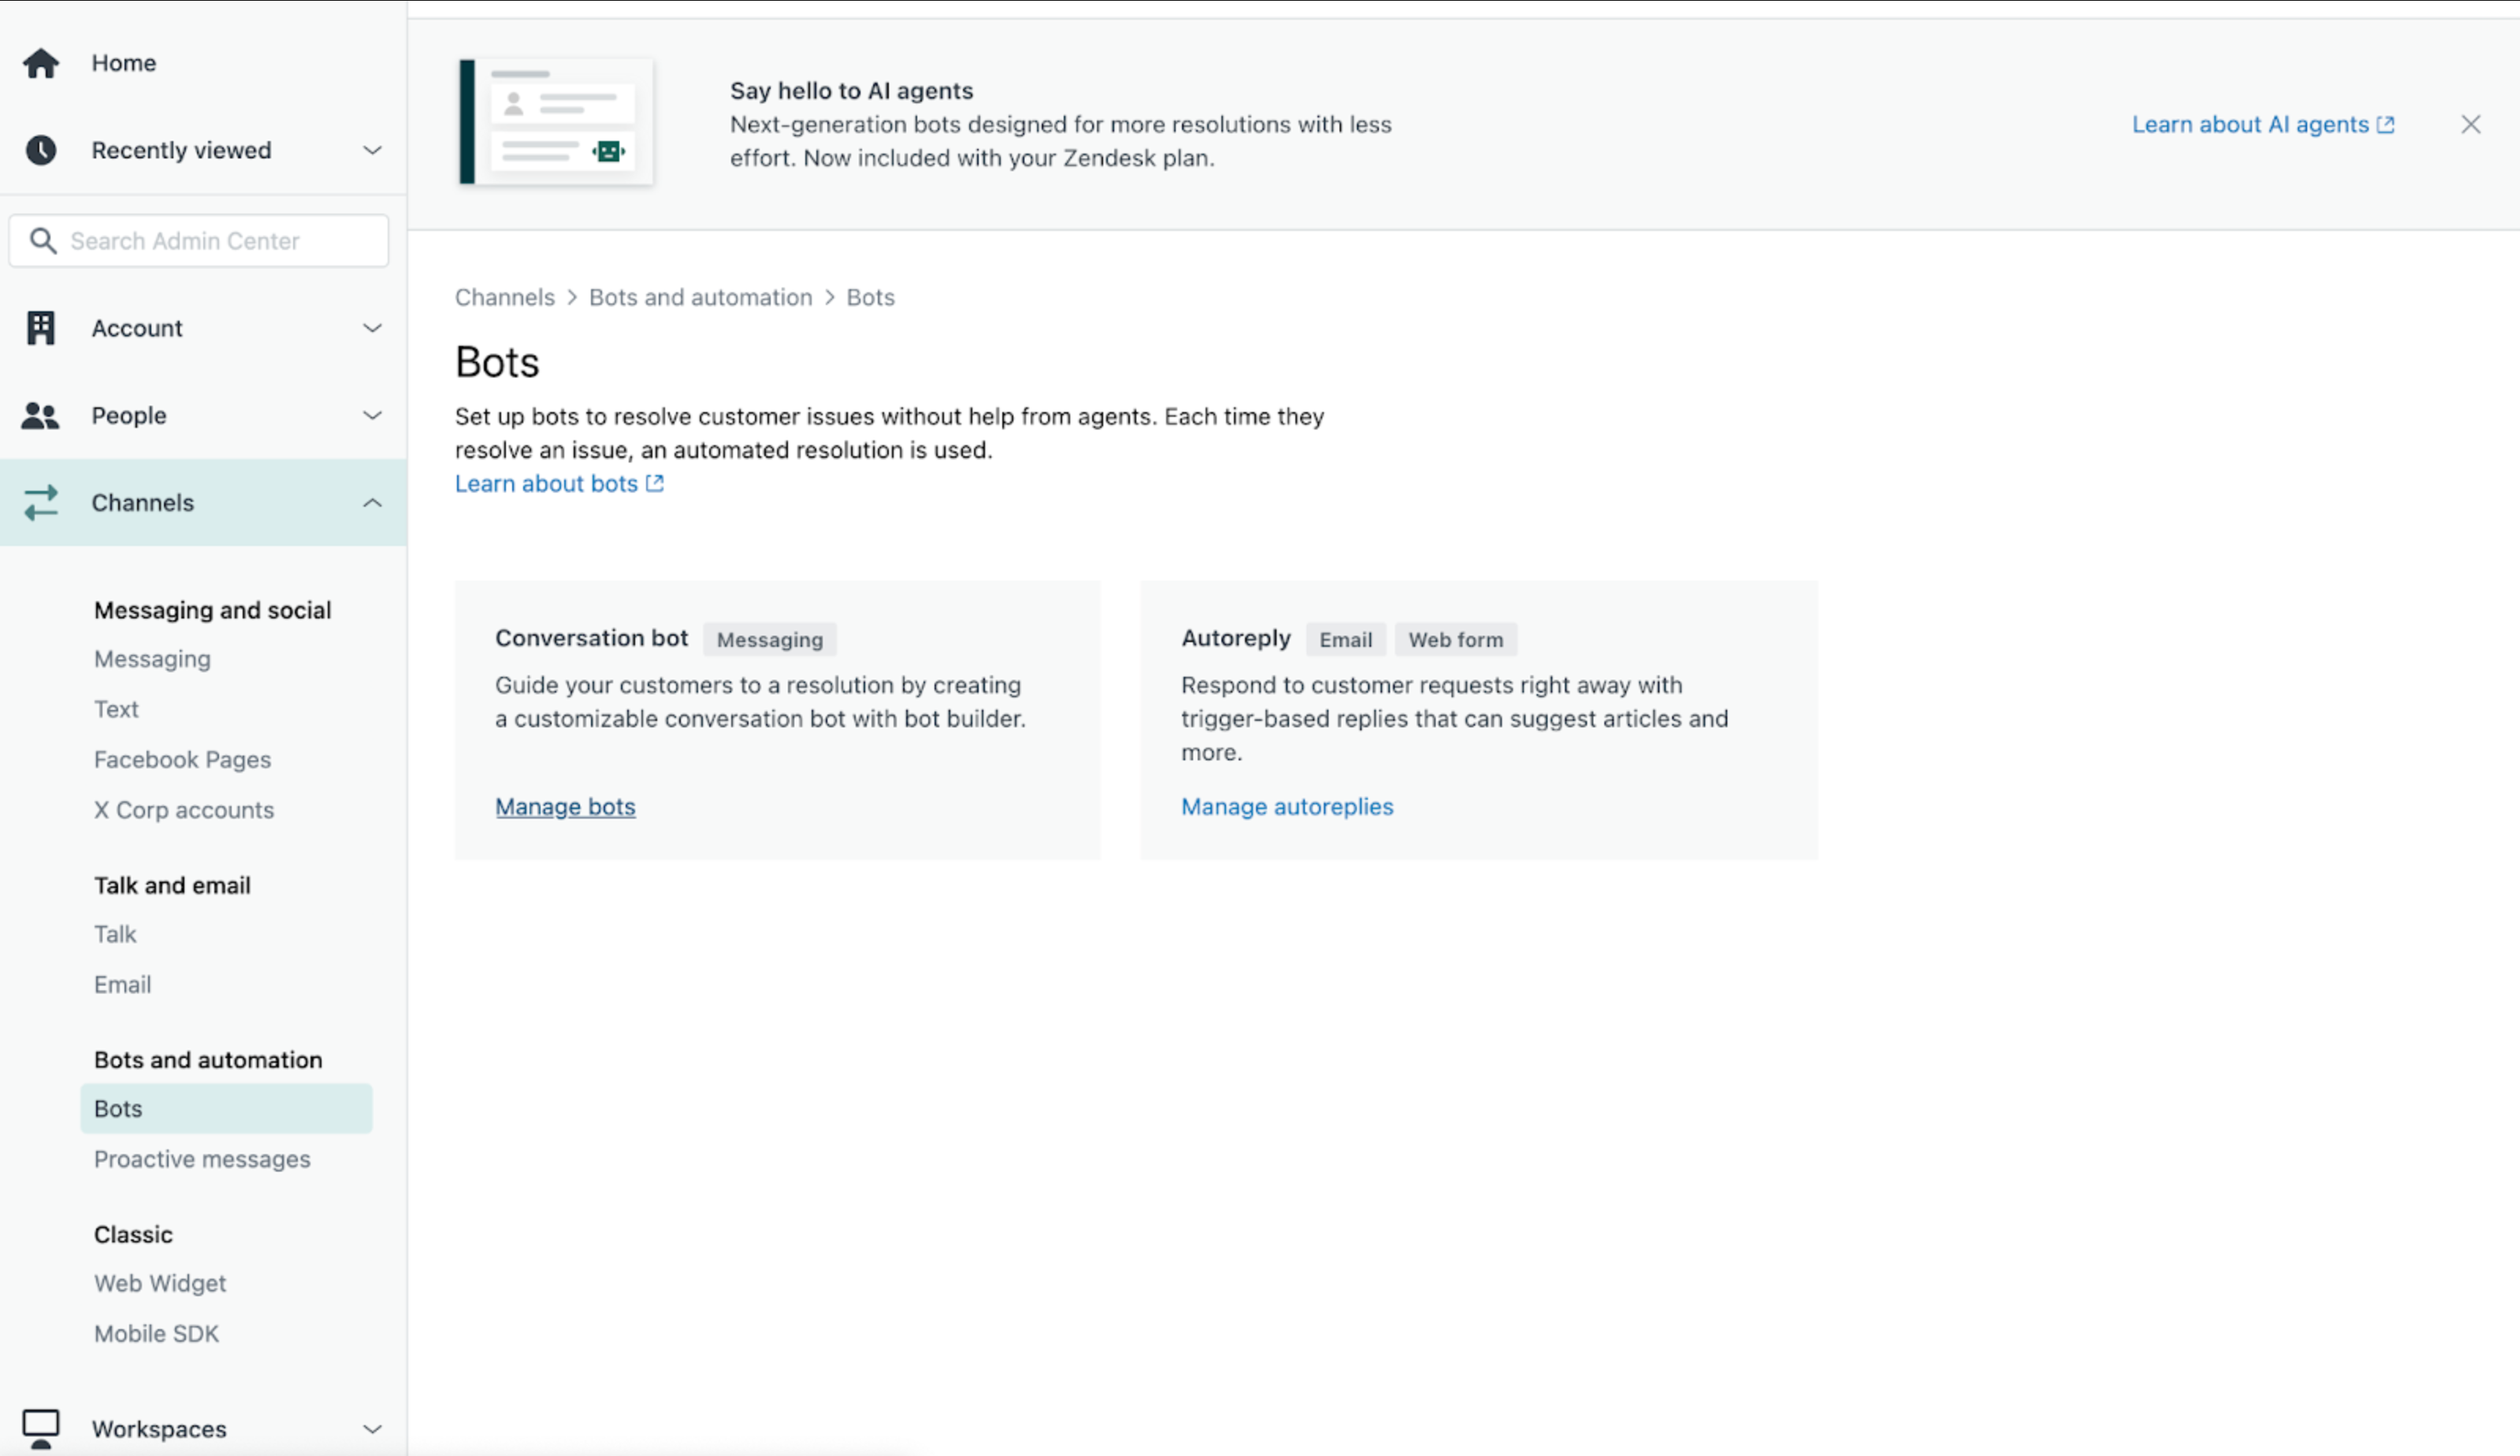Viewport: 2520px width, 1456px height.
Task: Open the Facebook Pages sidebar item
Action: pyautogui.click(x=182, y=759)
